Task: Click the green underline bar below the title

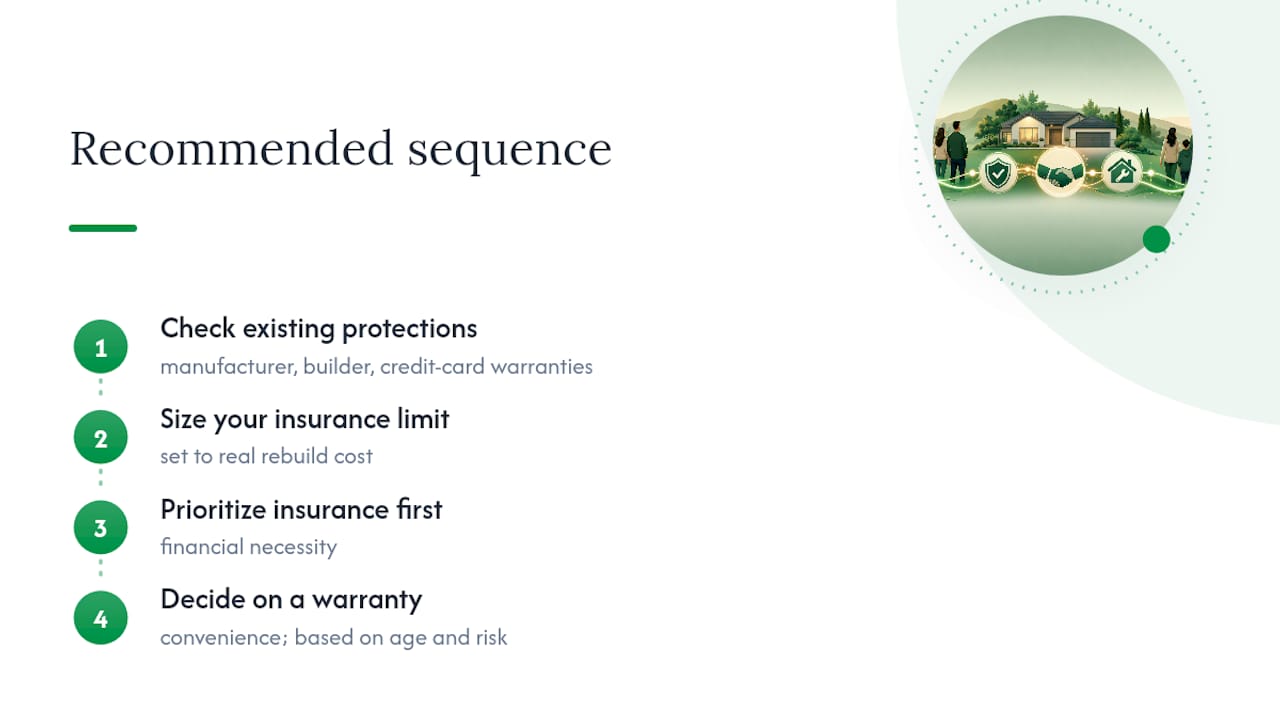Action: point(103,228)
